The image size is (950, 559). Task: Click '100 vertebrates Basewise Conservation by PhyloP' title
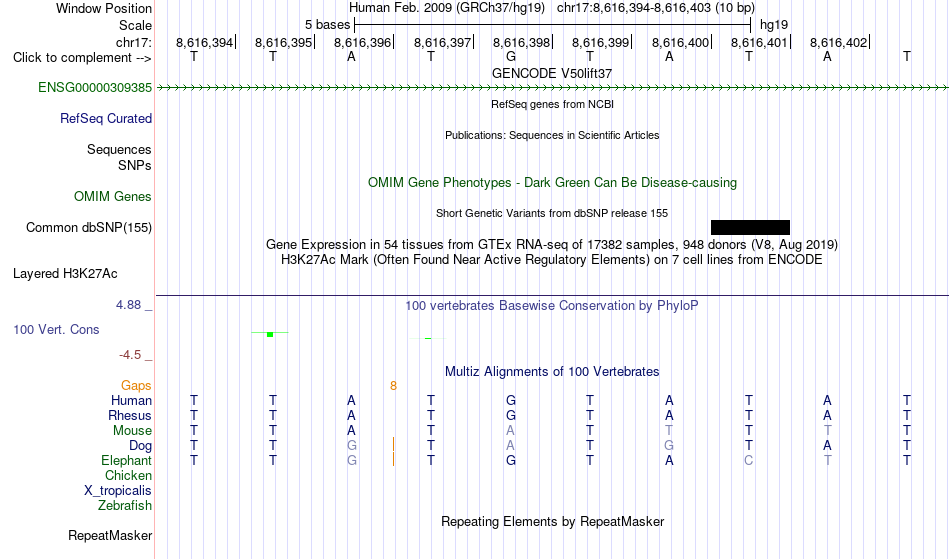tap(552, 305)
